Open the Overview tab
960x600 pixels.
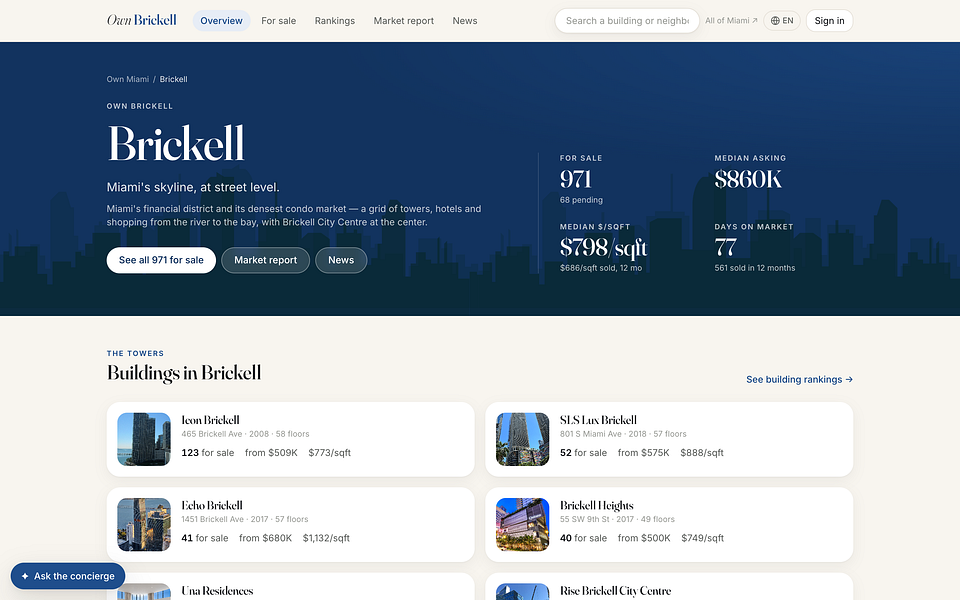coord(221,21)
